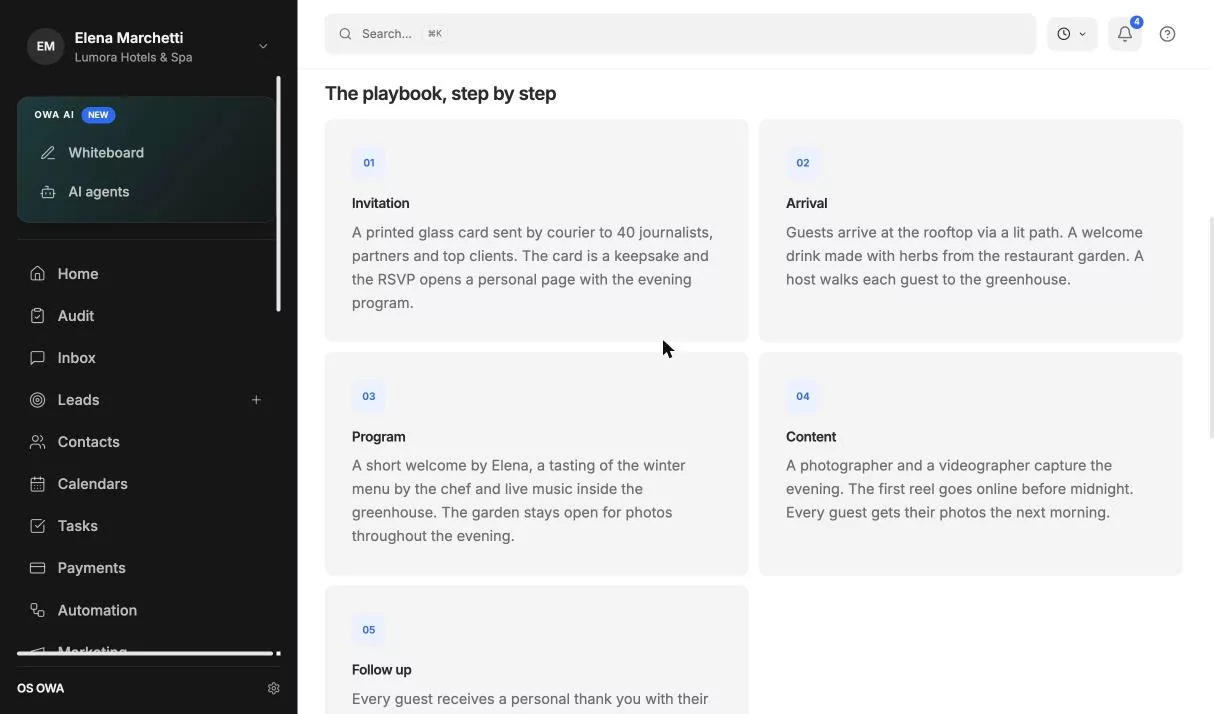This screenshot has width=1214, height=714.
Task: Expand the Elena Marchetti account chevron
Action: coord(263,46)
